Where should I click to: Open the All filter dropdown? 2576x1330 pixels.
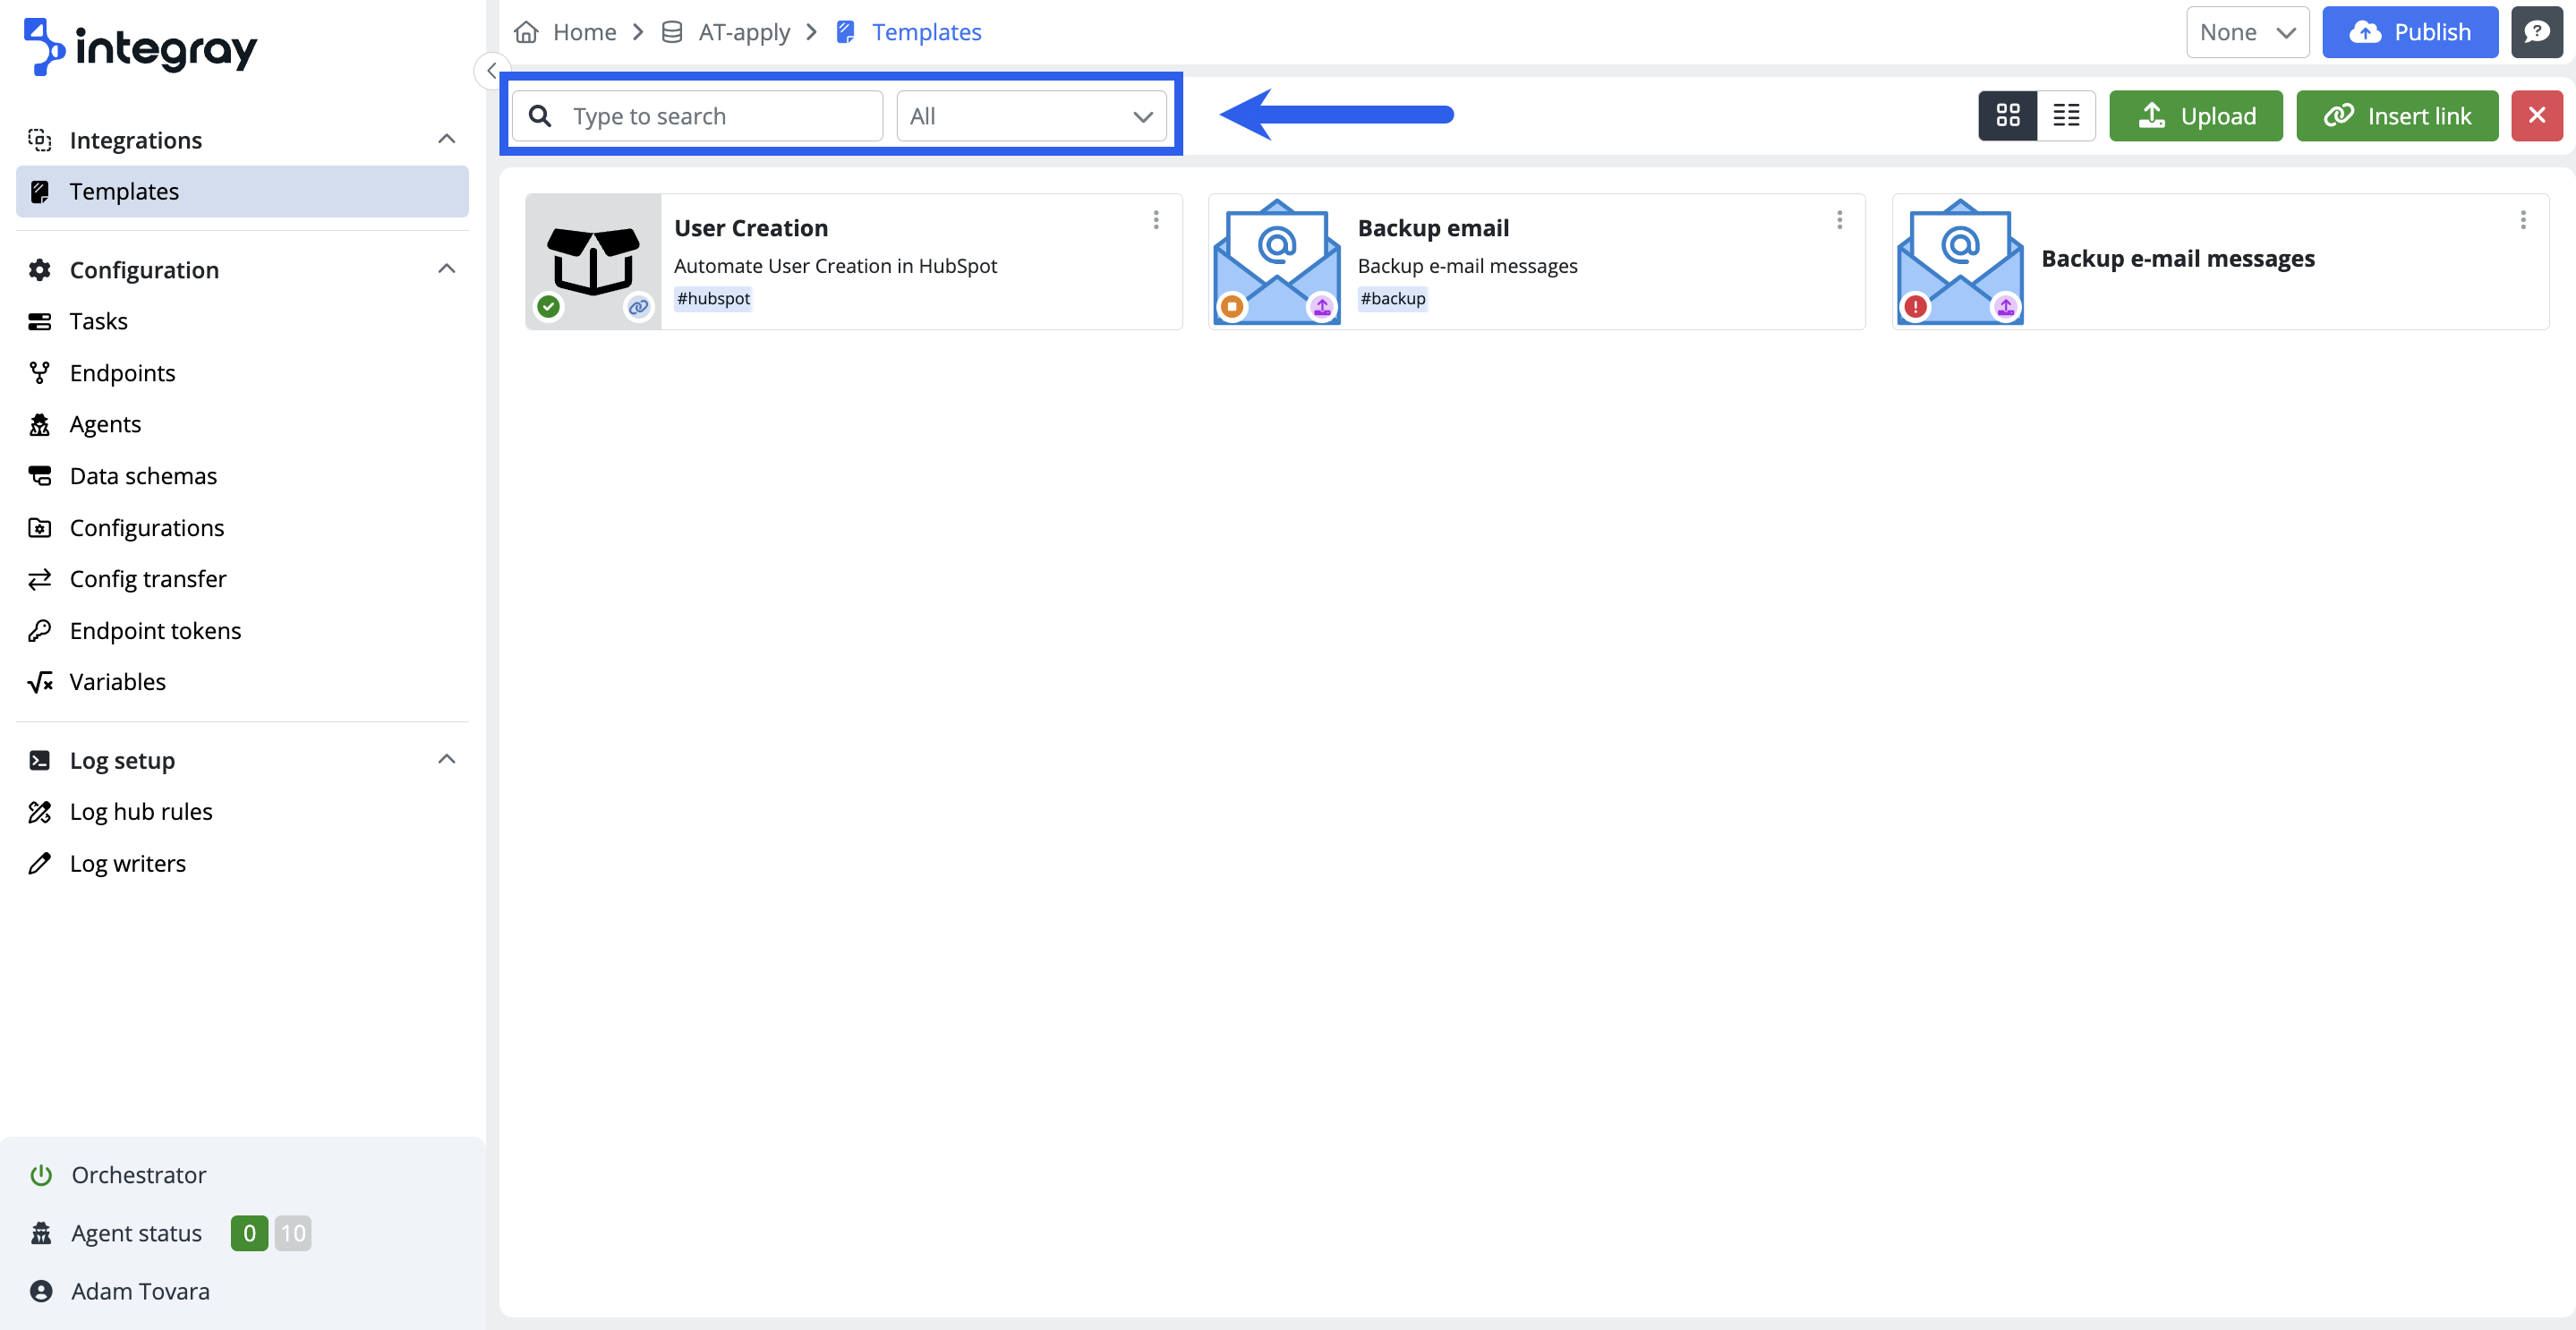pos(1031,116)
